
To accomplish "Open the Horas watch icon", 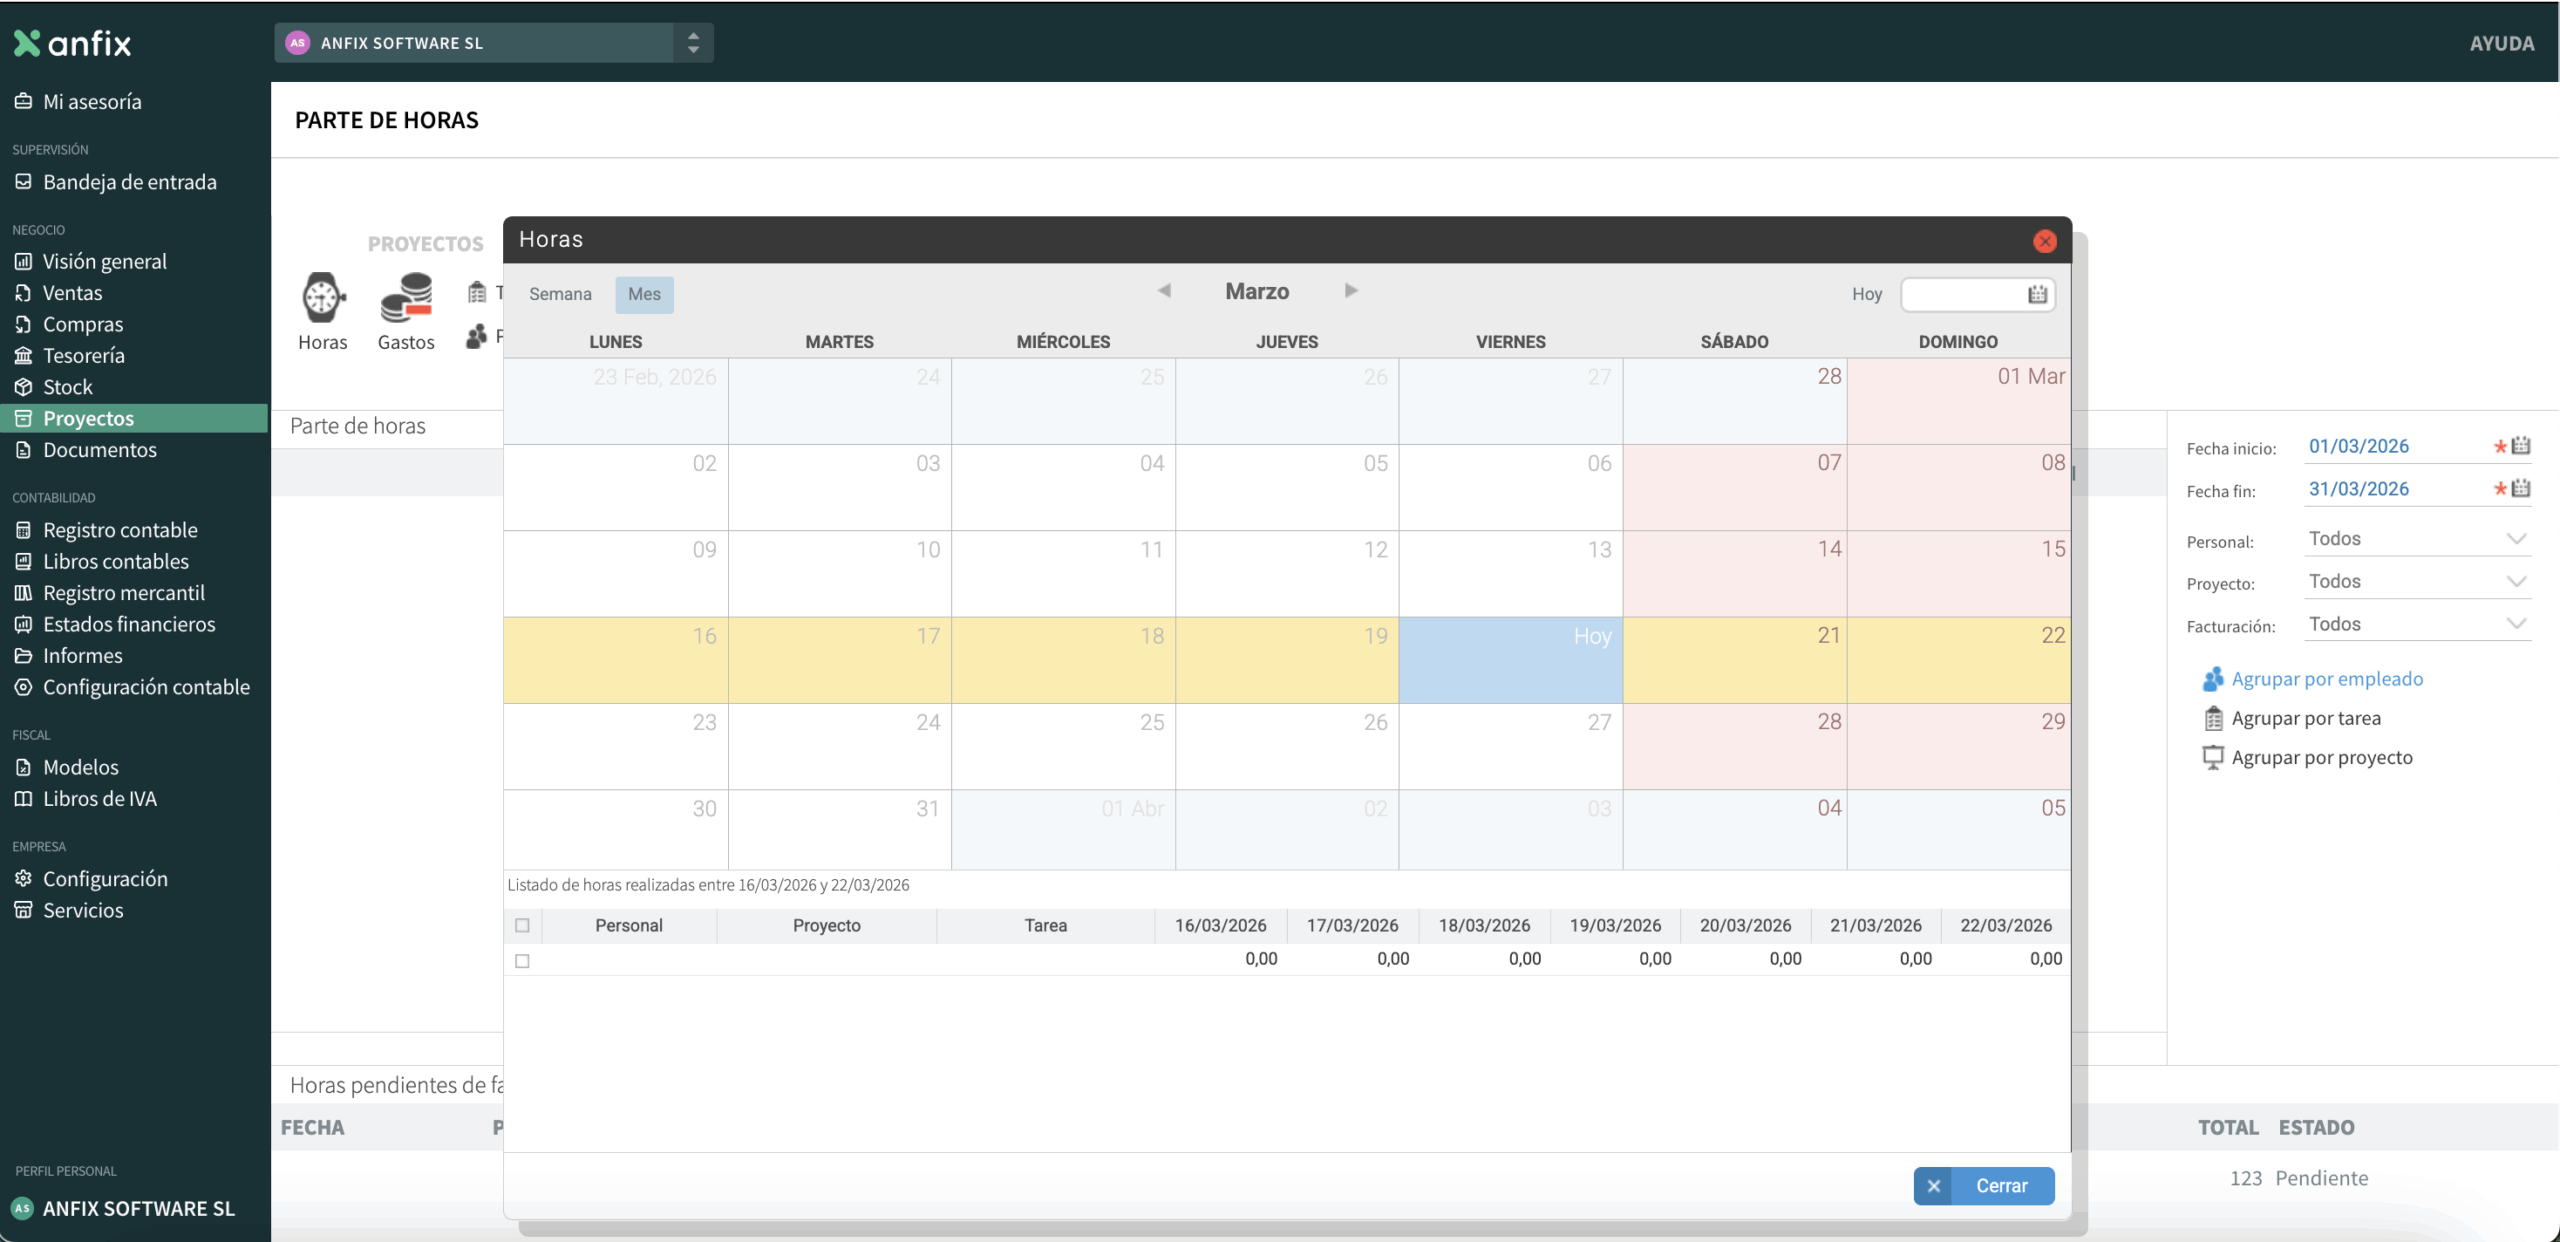I will point(323,298).
